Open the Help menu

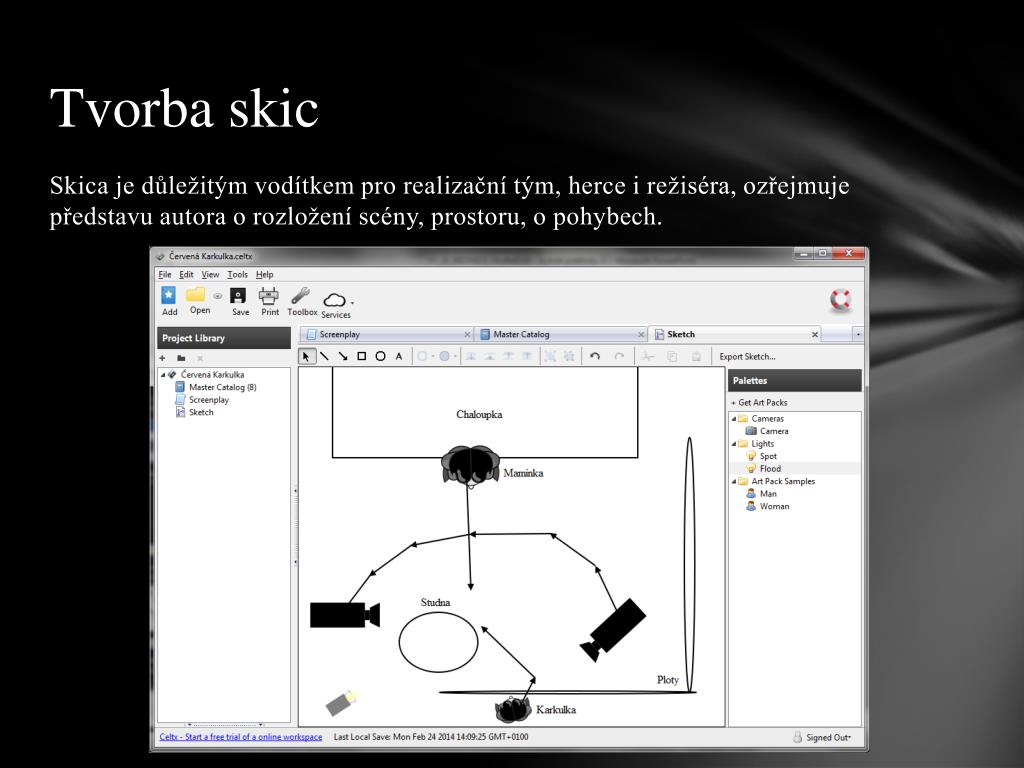point(264,275)
